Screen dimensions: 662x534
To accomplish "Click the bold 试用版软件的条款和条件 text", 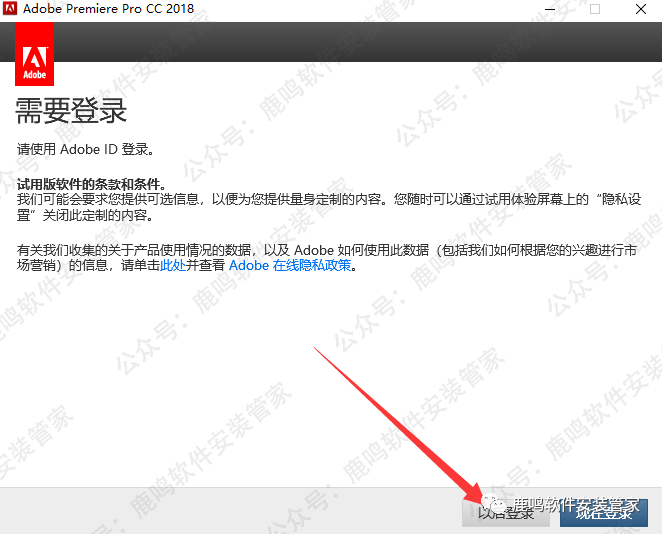I will click(x=92, y=184).
